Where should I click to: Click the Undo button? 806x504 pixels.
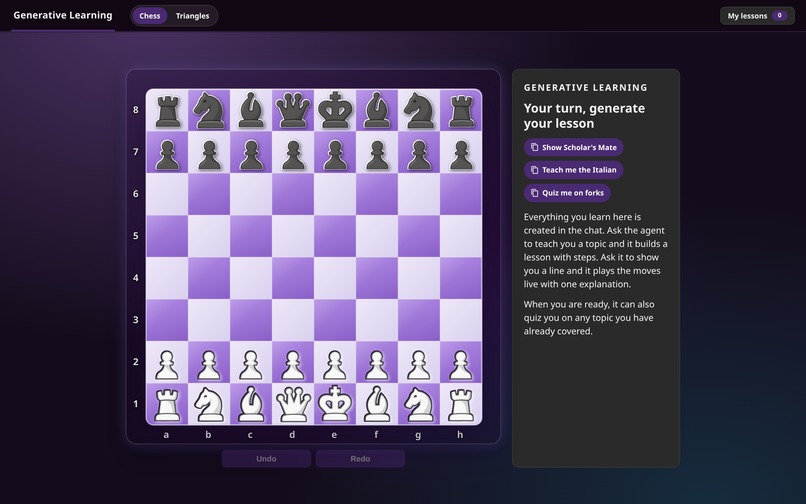pyautogui.click(x=266, y=459)
